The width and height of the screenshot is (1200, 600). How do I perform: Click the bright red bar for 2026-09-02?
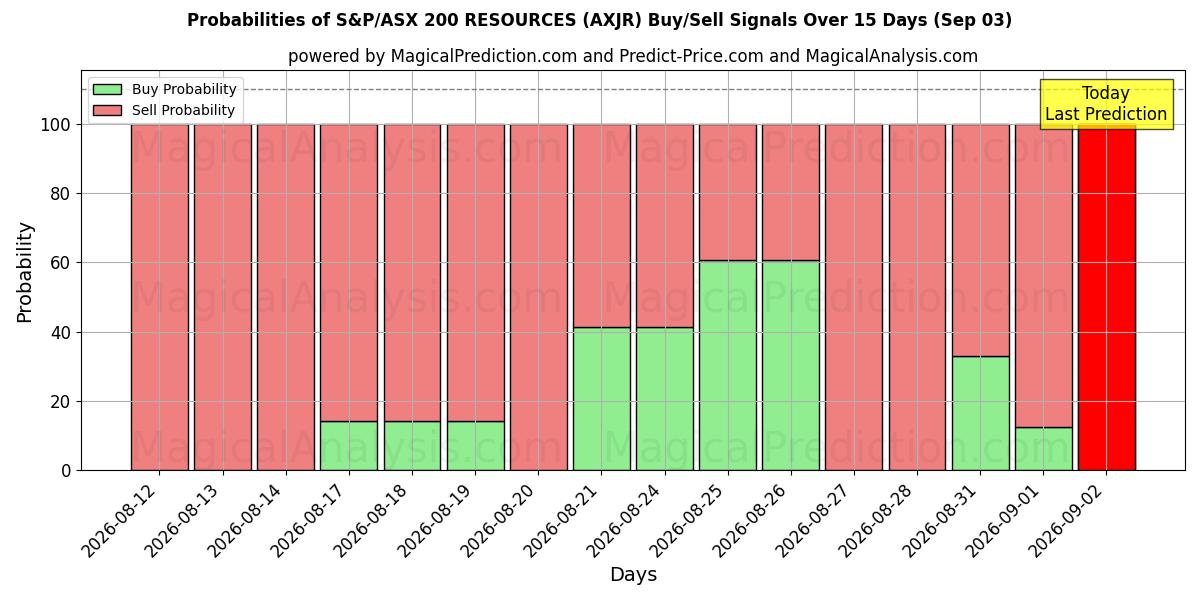click(1106, 297)
